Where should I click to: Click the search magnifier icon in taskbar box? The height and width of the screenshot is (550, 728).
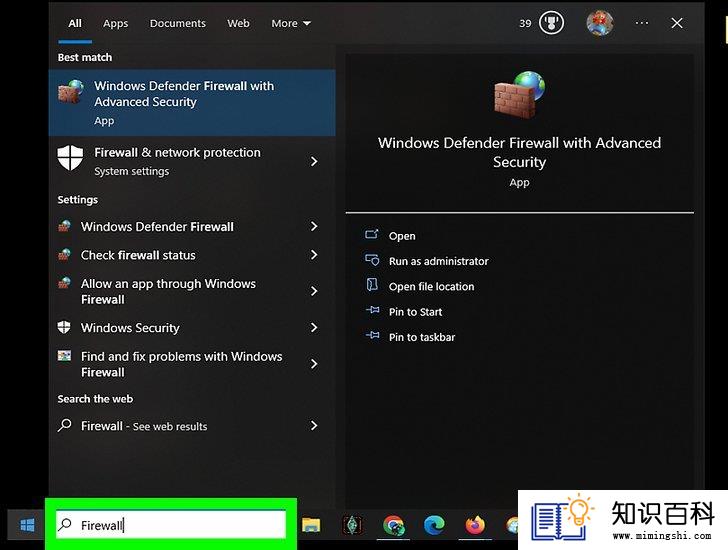point(65,524)
